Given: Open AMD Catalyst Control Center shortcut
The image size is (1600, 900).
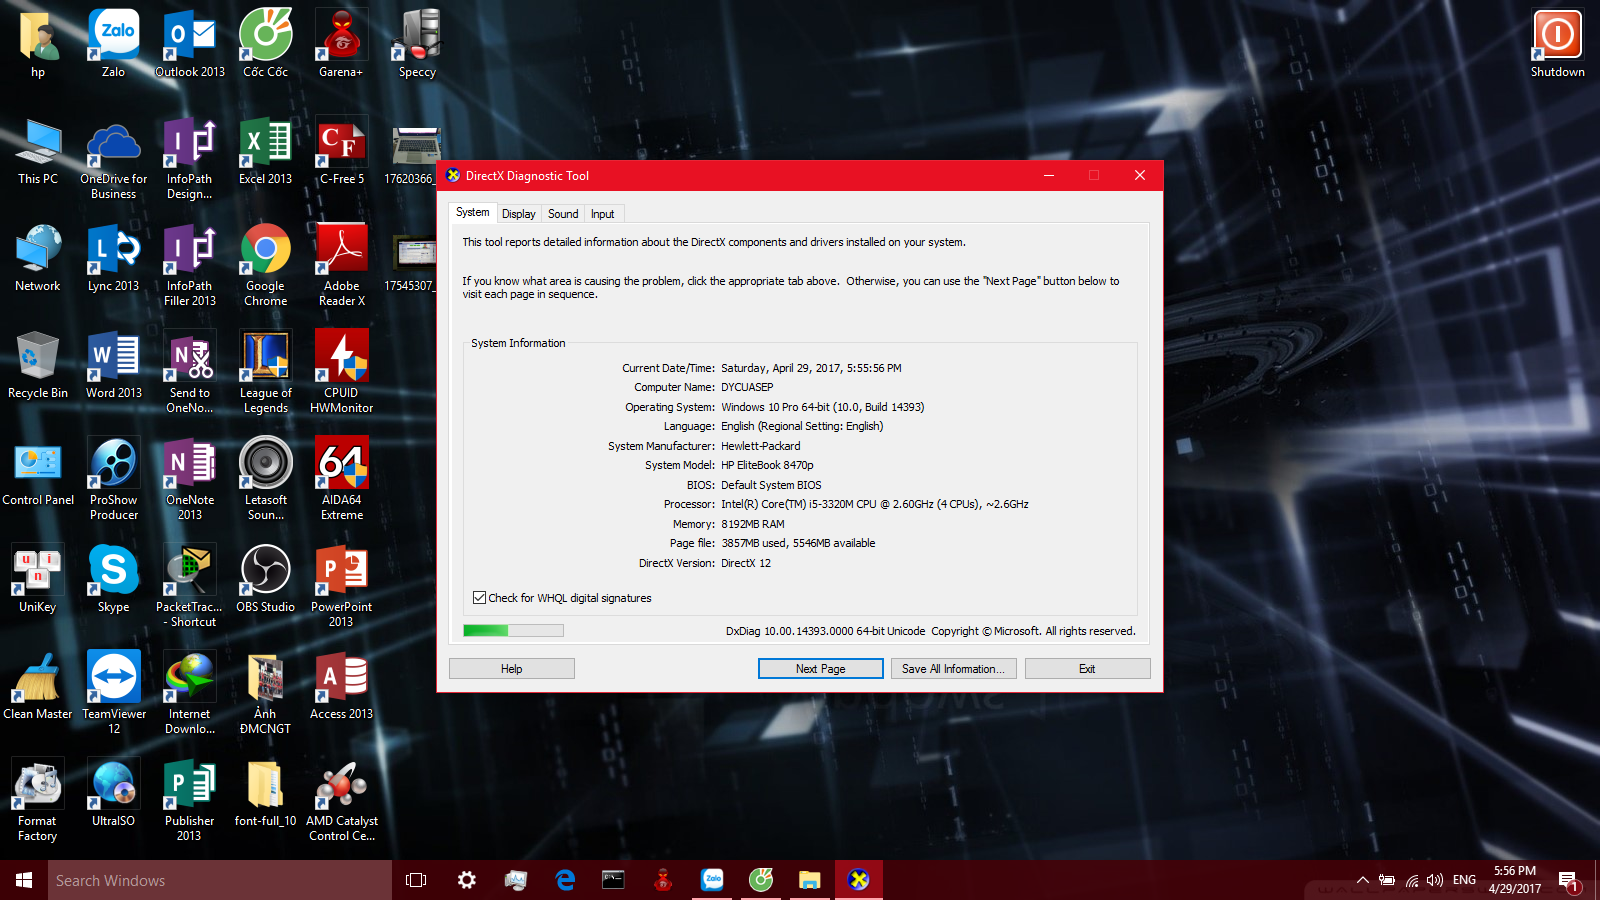Looking at the screenshot, I should pyautogui.click(x=341, y=800).
